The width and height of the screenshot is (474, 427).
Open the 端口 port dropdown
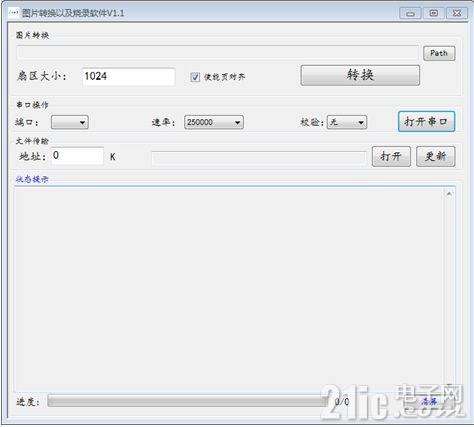coord(70,122)
